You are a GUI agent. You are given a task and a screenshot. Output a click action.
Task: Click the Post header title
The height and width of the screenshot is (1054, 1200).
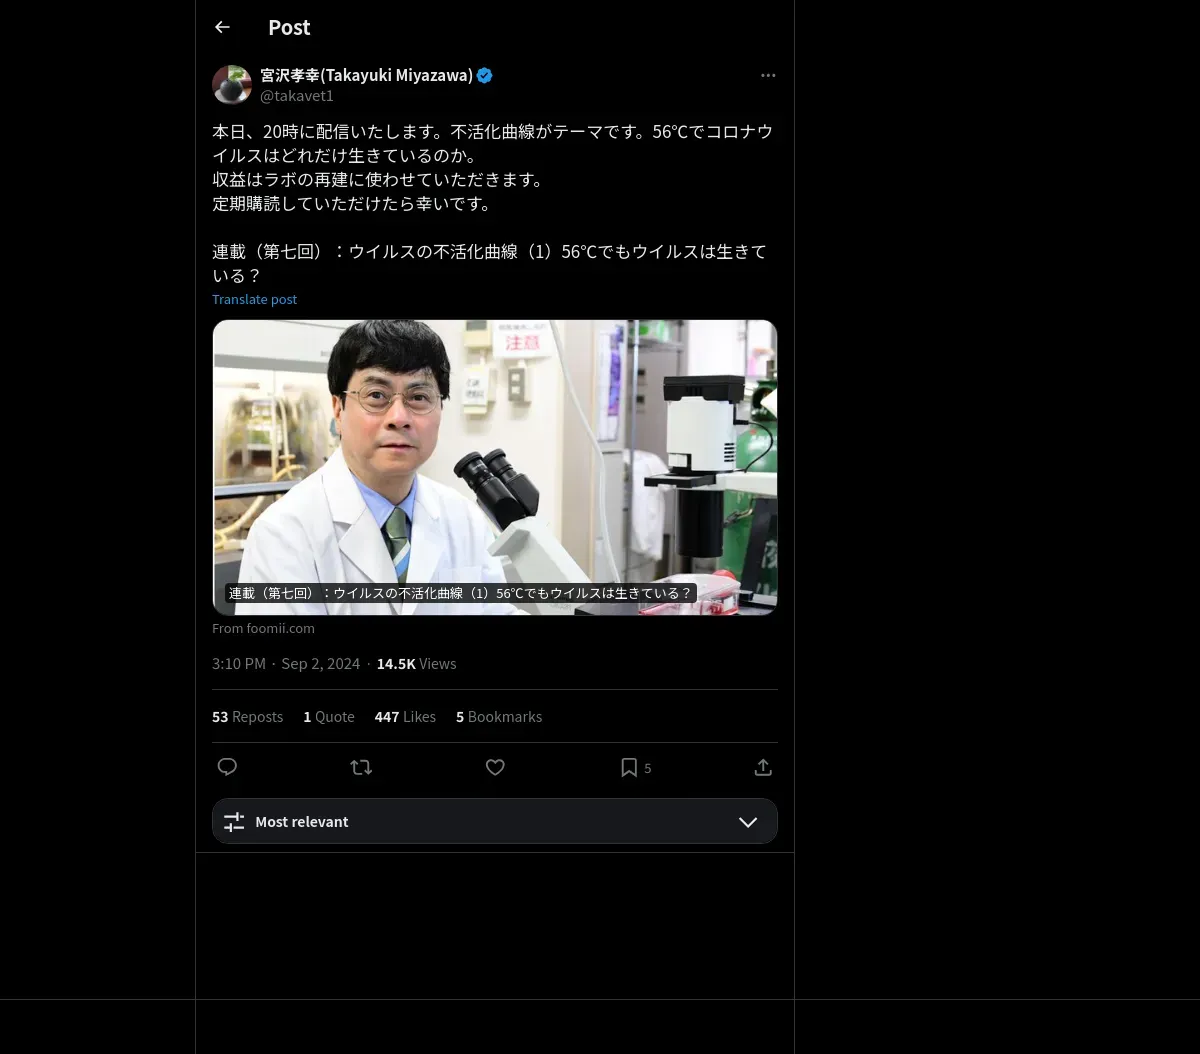[x=289, y=28]
